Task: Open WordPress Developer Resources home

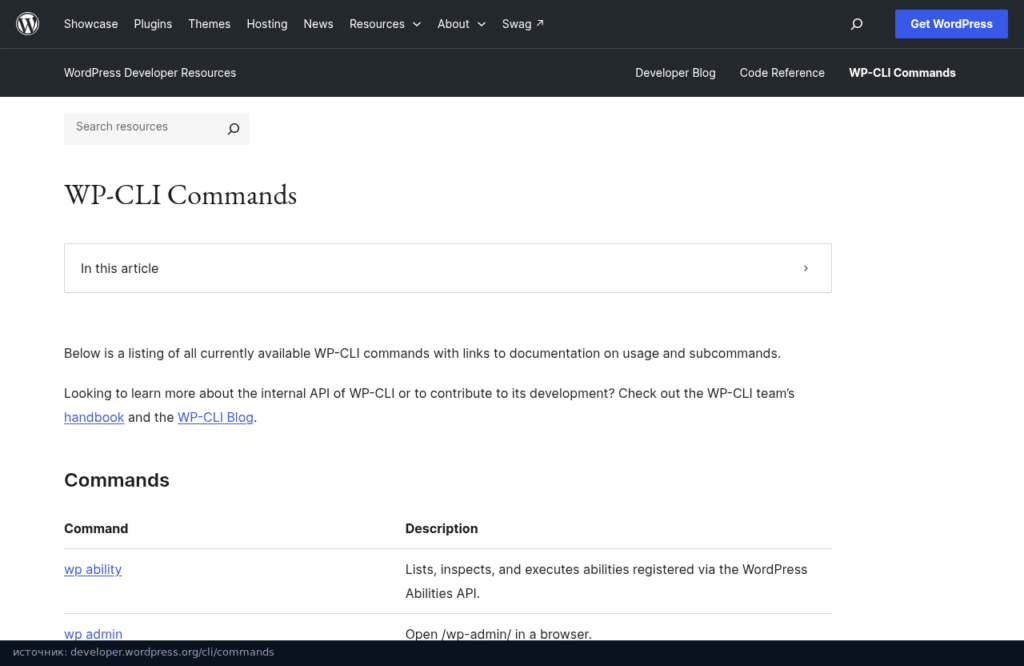Action: tap(150, 72)
